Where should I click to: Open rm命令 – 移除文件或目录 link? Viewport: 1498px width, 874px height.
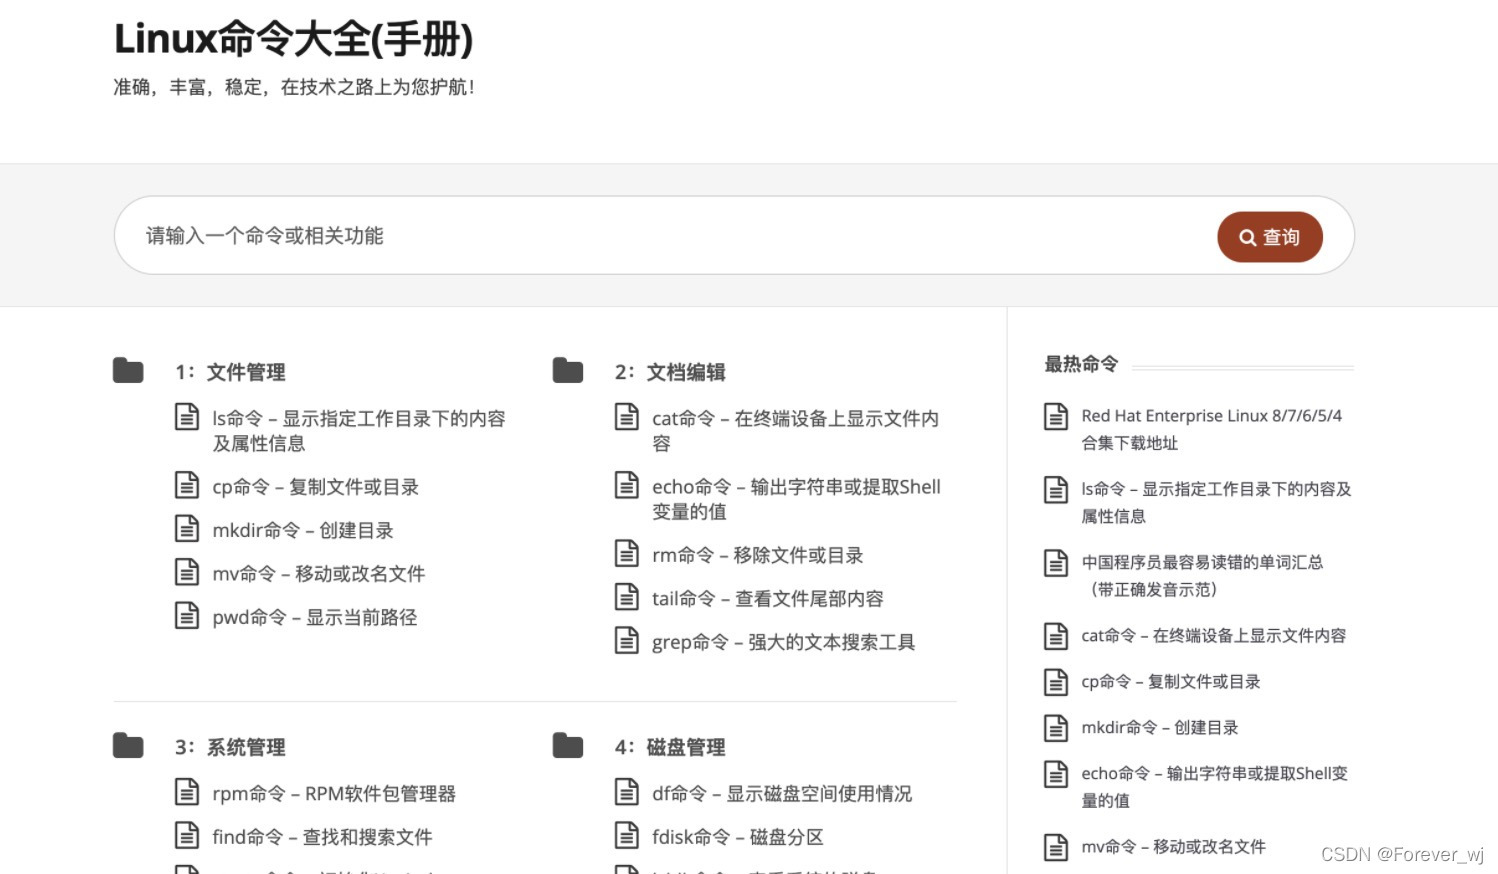point(758,555)
